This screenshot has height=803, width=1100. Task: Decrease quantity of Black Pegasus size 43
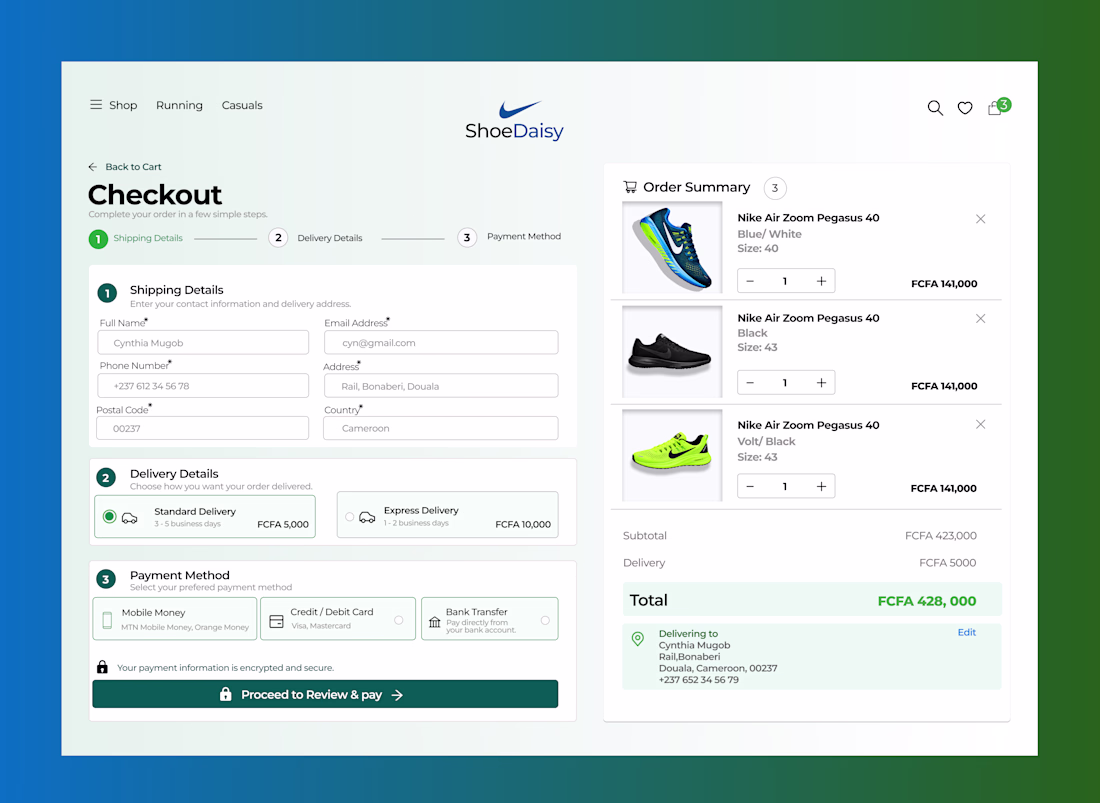pos(750,383)
